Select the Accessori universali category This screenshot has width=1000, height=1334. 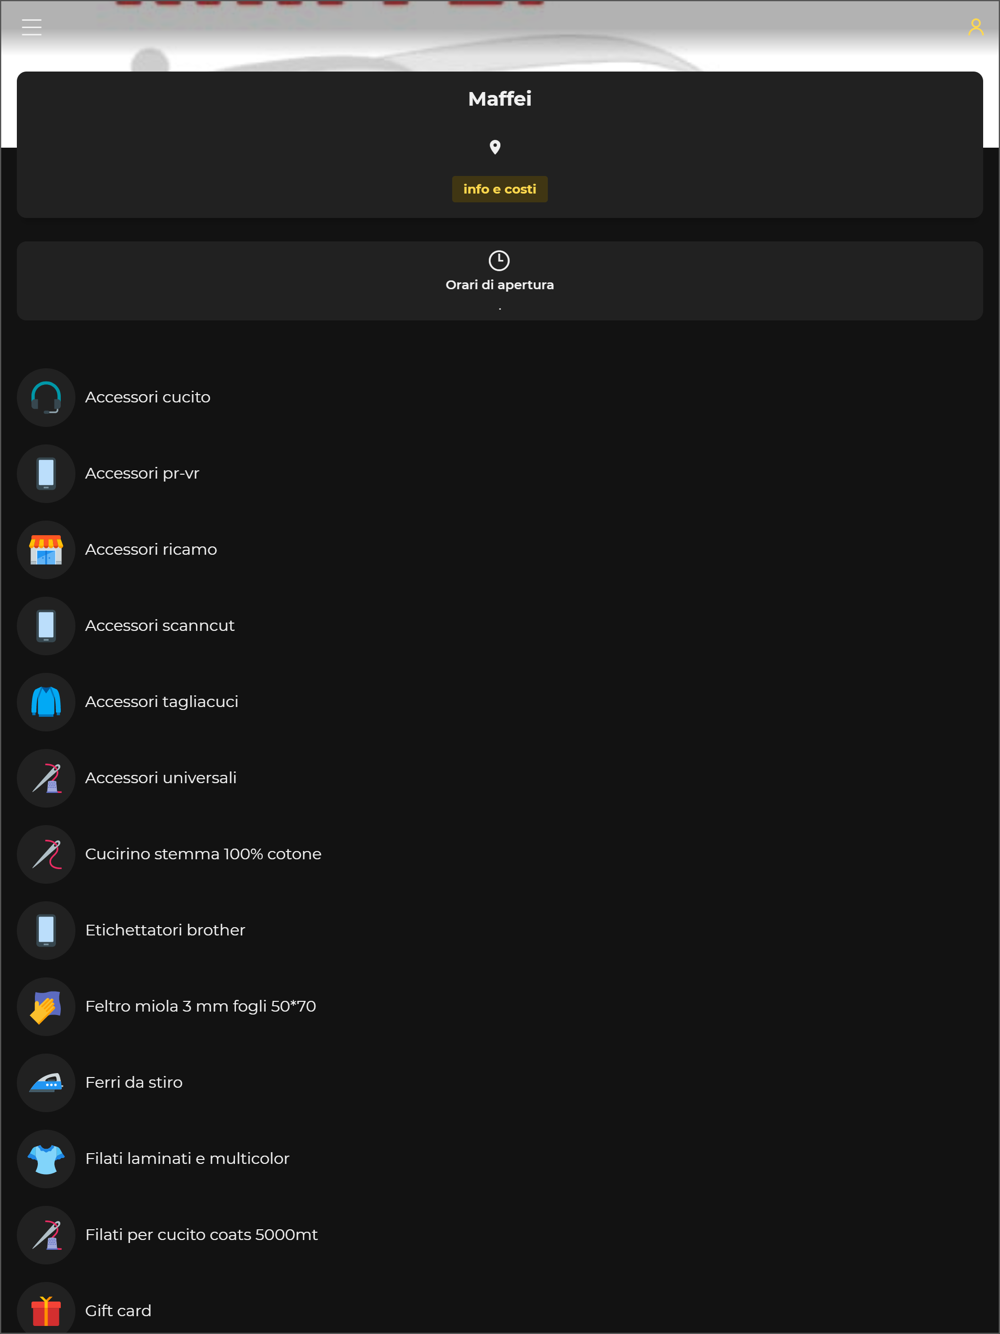pyautogui.click(x=161, y=777)
